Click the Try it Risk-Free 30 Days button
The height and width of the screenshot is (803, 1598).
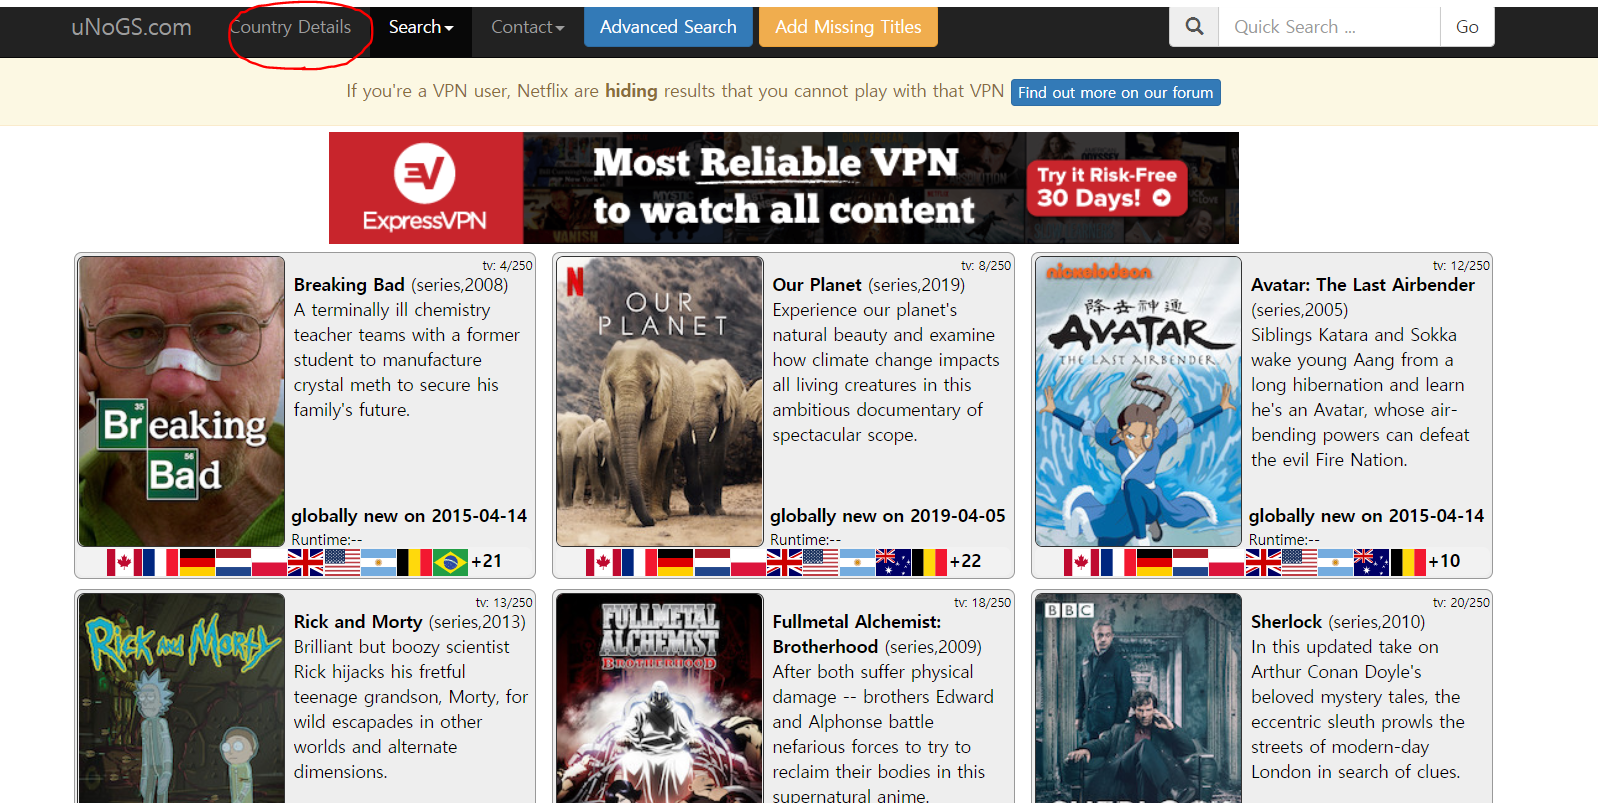tap(1106, 188)
